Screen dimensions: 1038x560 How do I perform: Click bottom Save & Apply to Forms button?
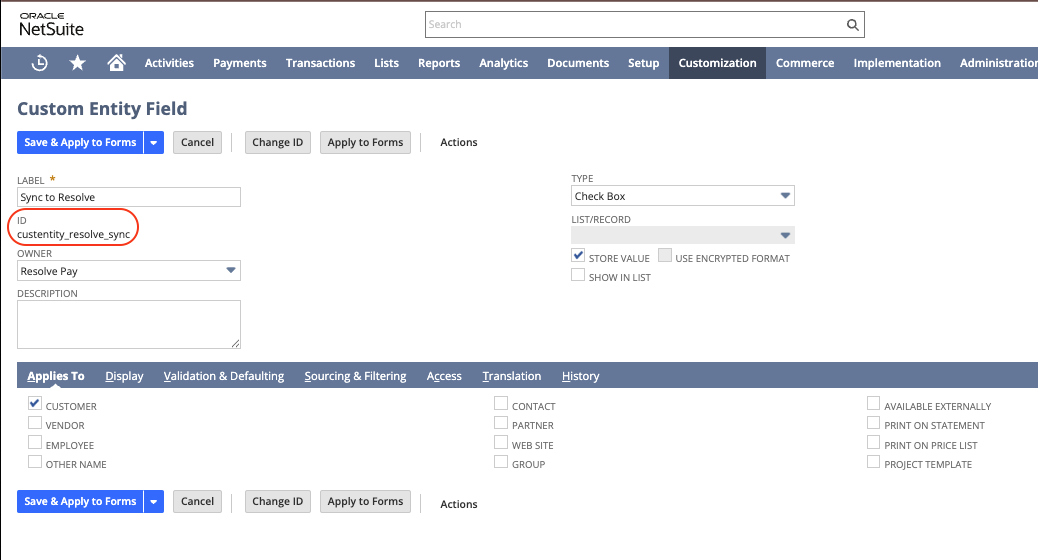(x=80, y=502)
